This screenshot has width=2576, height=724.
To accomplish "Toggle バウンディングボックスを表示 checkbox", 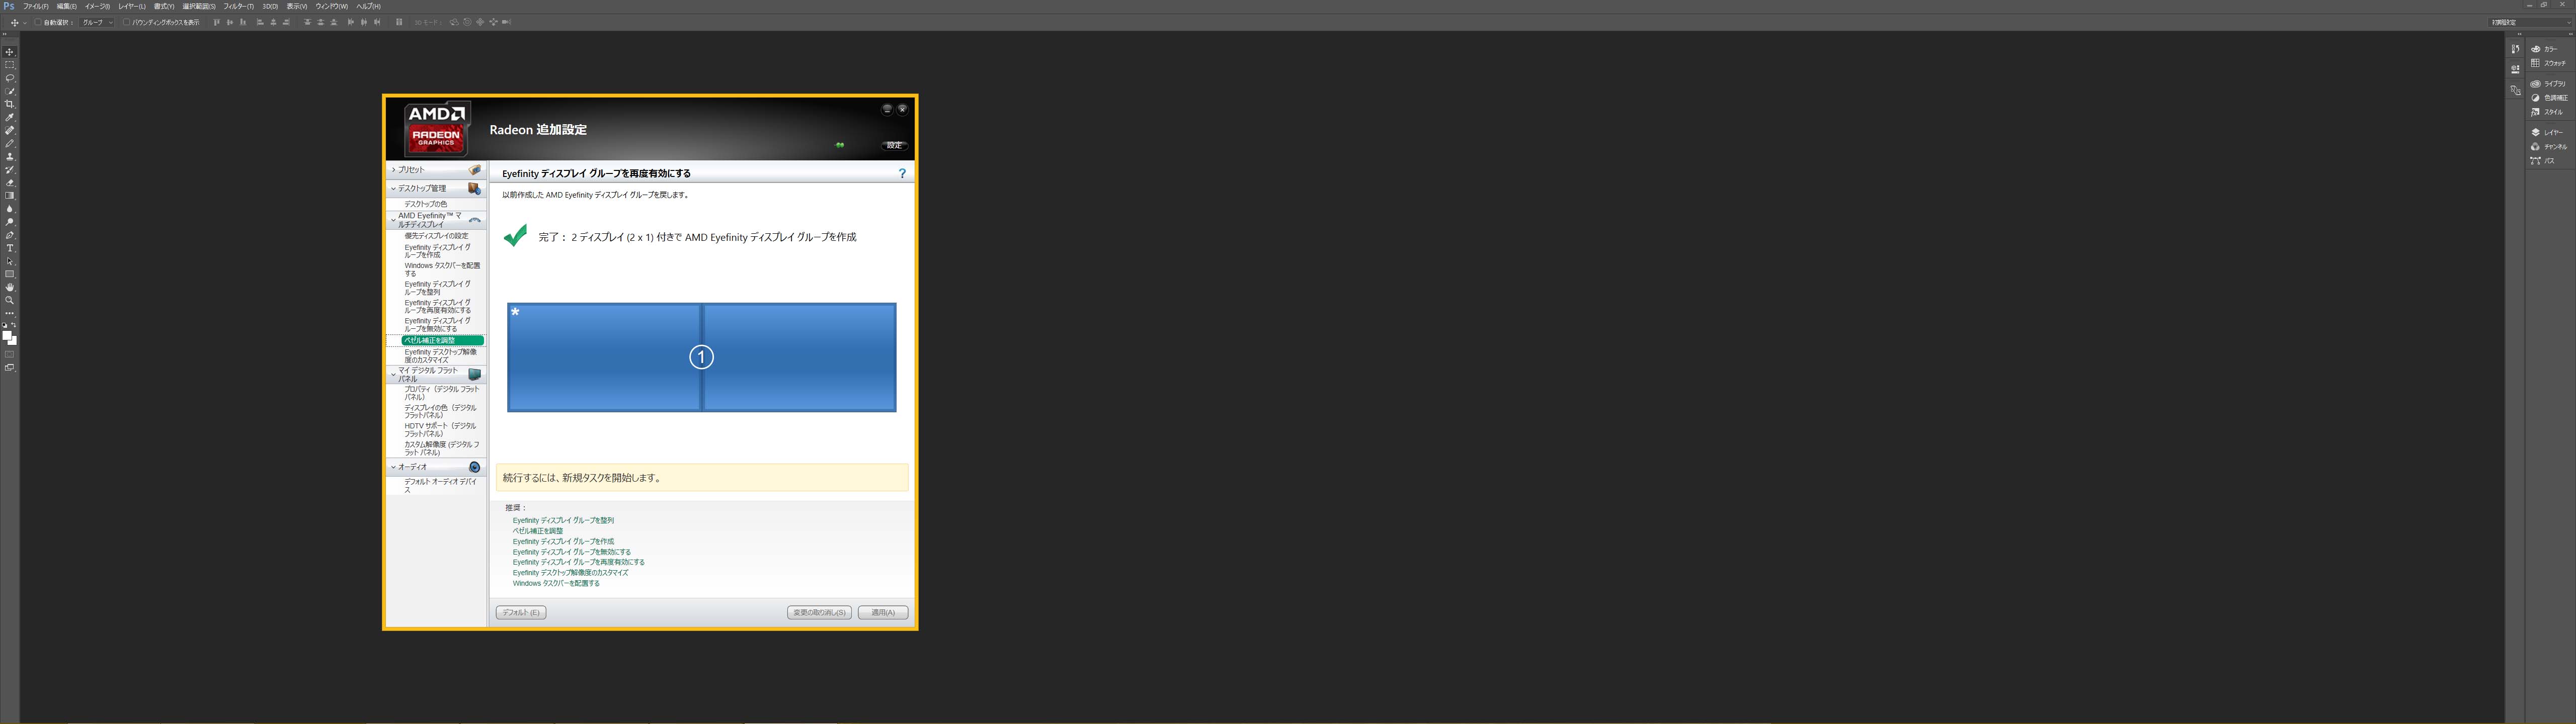I will (x=126, y=22).
